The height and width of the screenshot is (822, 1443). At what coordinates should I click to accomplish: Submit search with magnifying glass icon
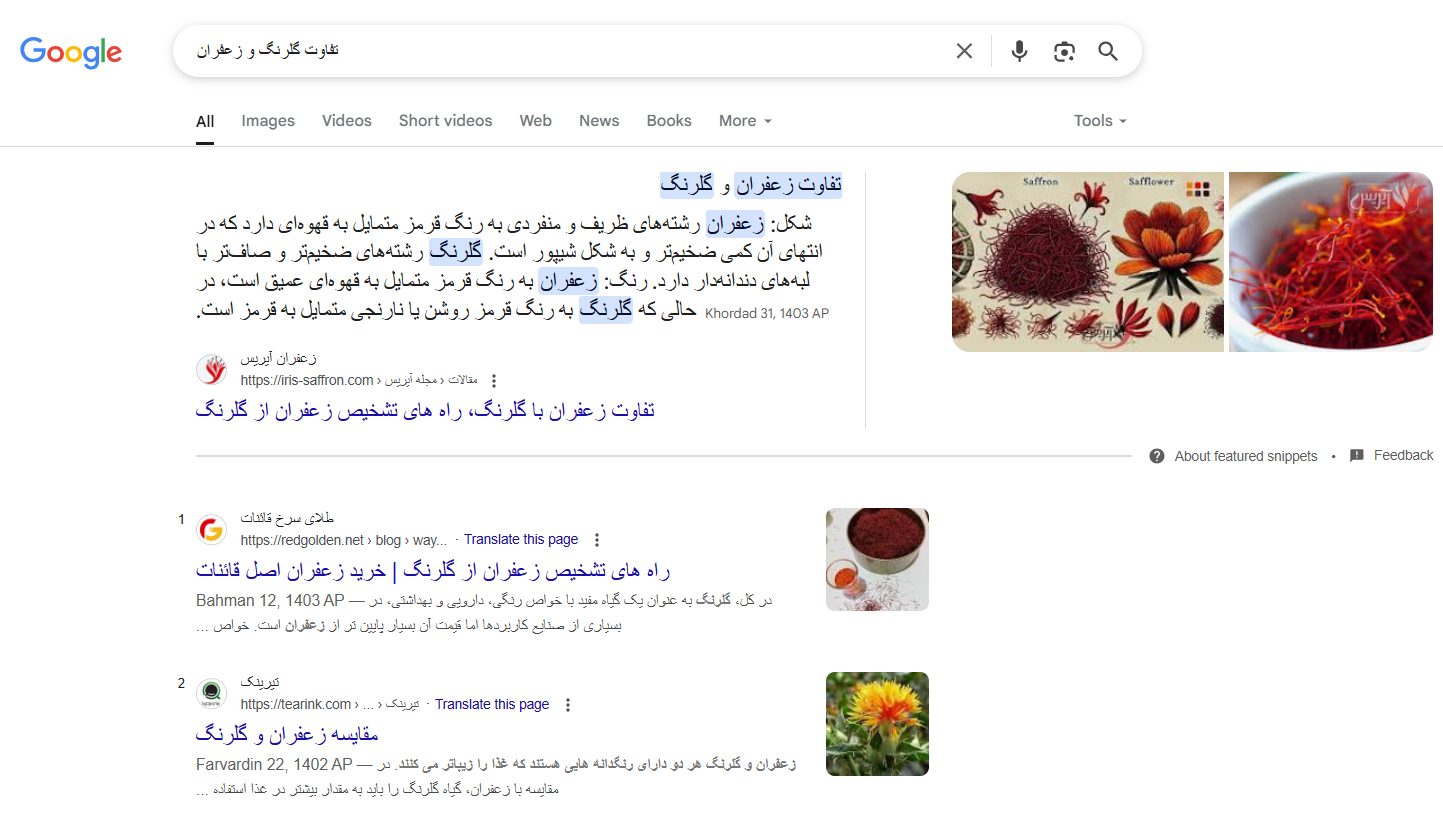click(1108, 51)
